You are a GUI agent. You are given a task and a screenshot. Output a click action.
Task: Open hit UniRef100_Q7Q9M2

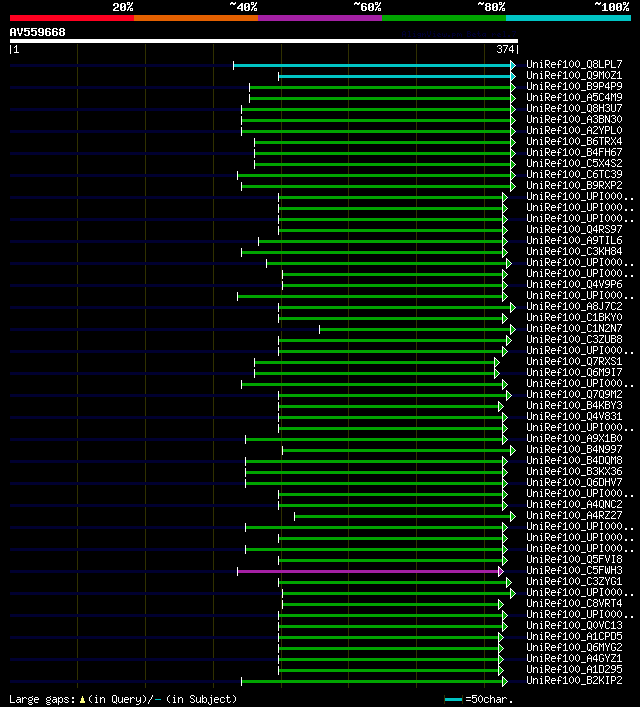tap(574, 394)
